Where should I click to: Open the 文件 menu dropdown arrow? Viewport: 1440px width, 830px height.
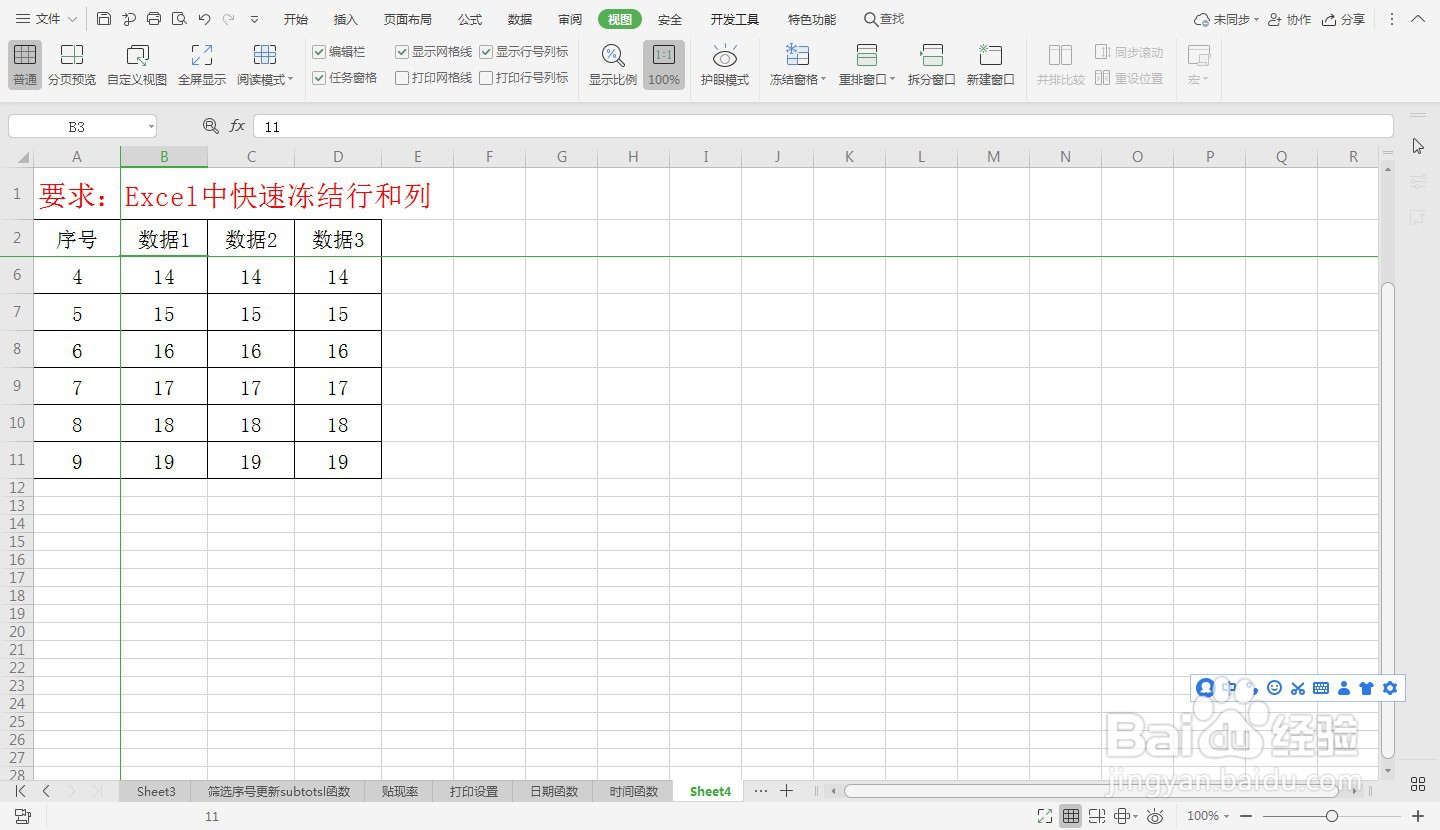71,20
